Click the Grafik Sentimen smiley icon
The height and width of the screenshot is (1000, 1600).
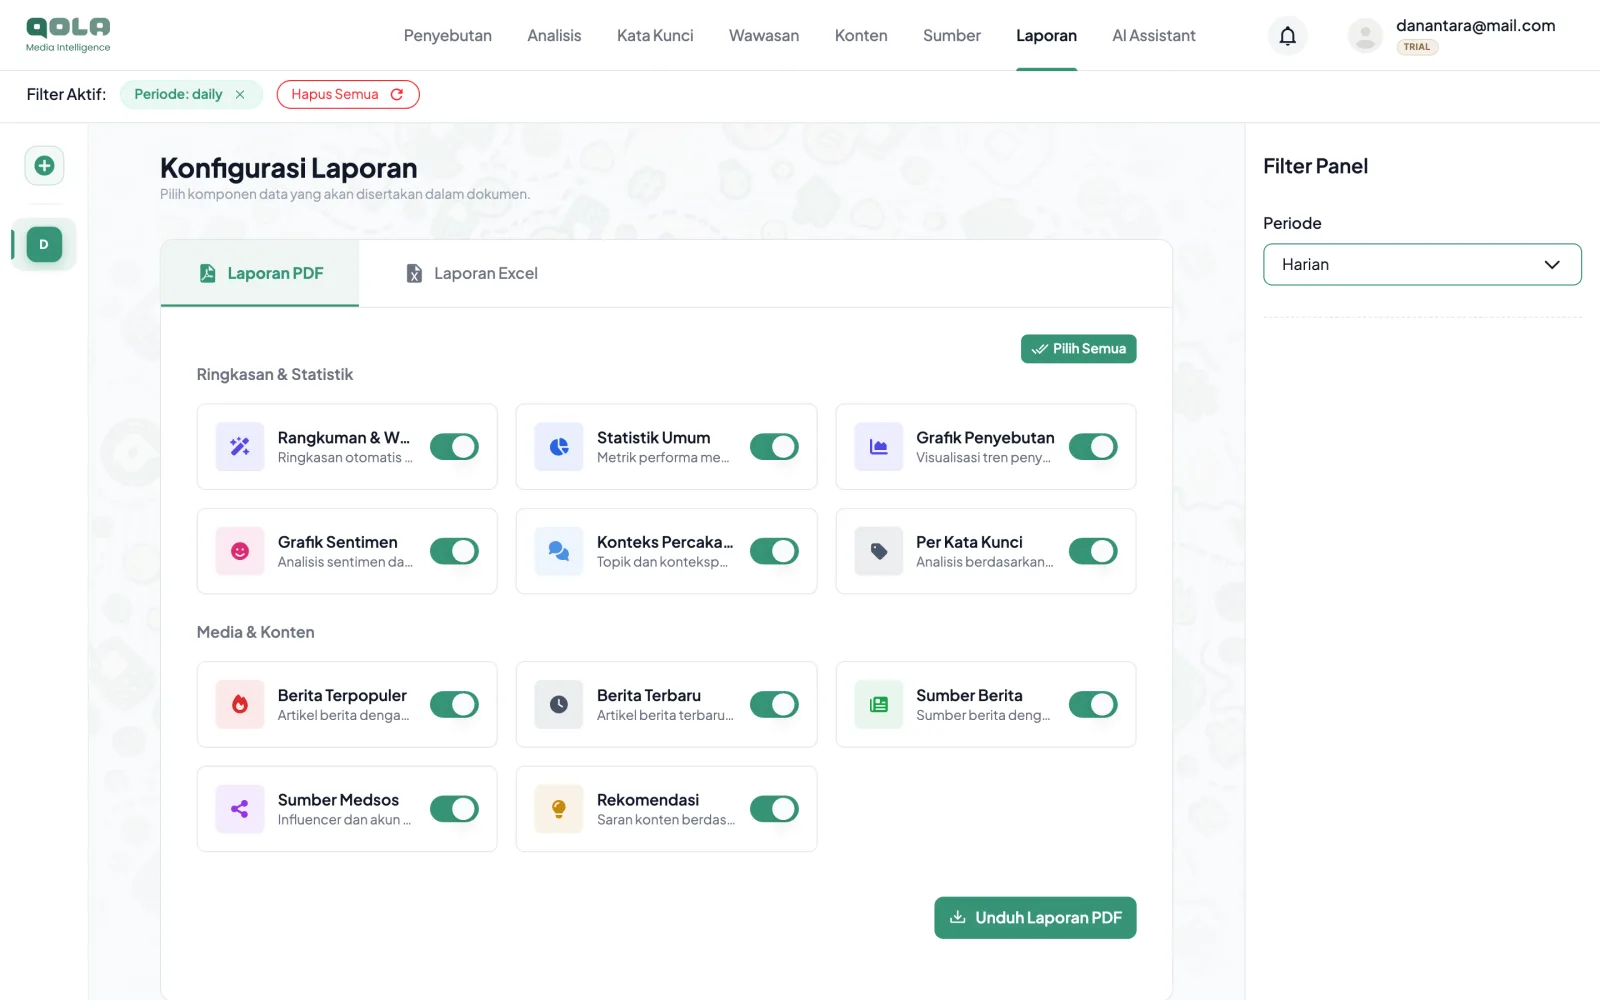tap(240, 551)
